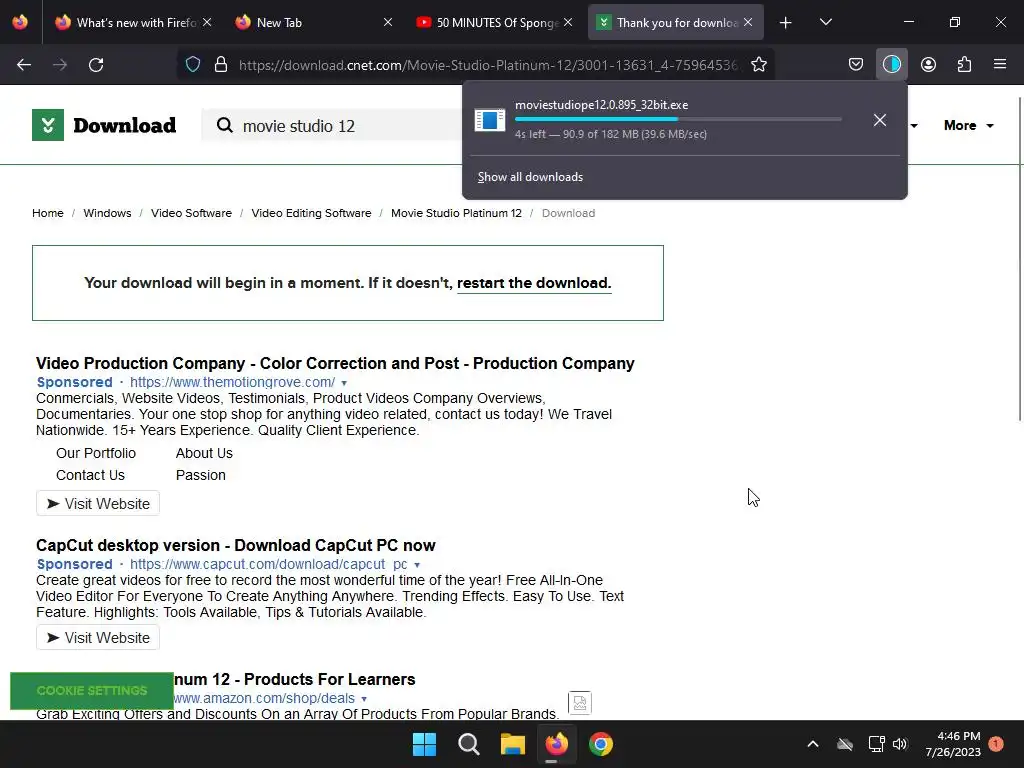Click the ad image placeholder icon
The width and height of the screenshot is (1024, 768).
tap(579, 703)
